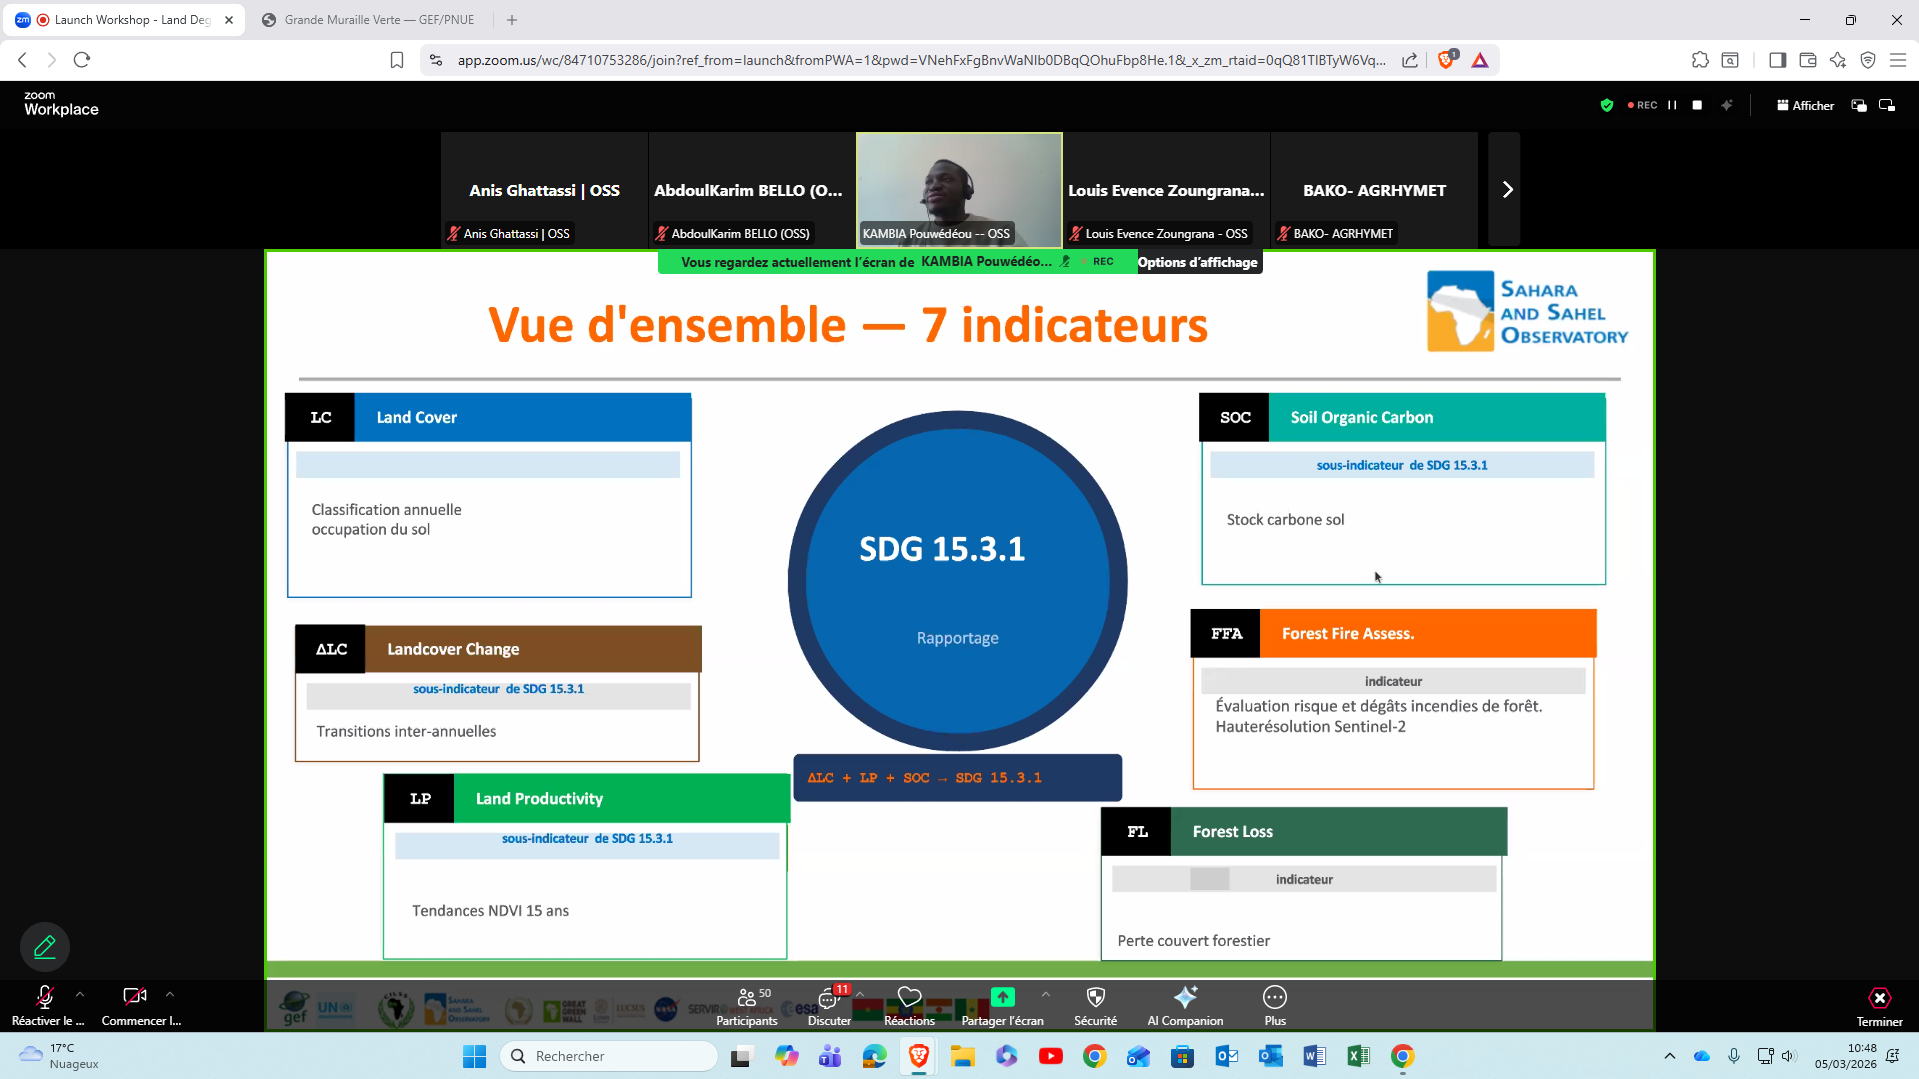Click Terminer to end the meeting
Screen dimensions: 1919x1079
(1879, 1005)
